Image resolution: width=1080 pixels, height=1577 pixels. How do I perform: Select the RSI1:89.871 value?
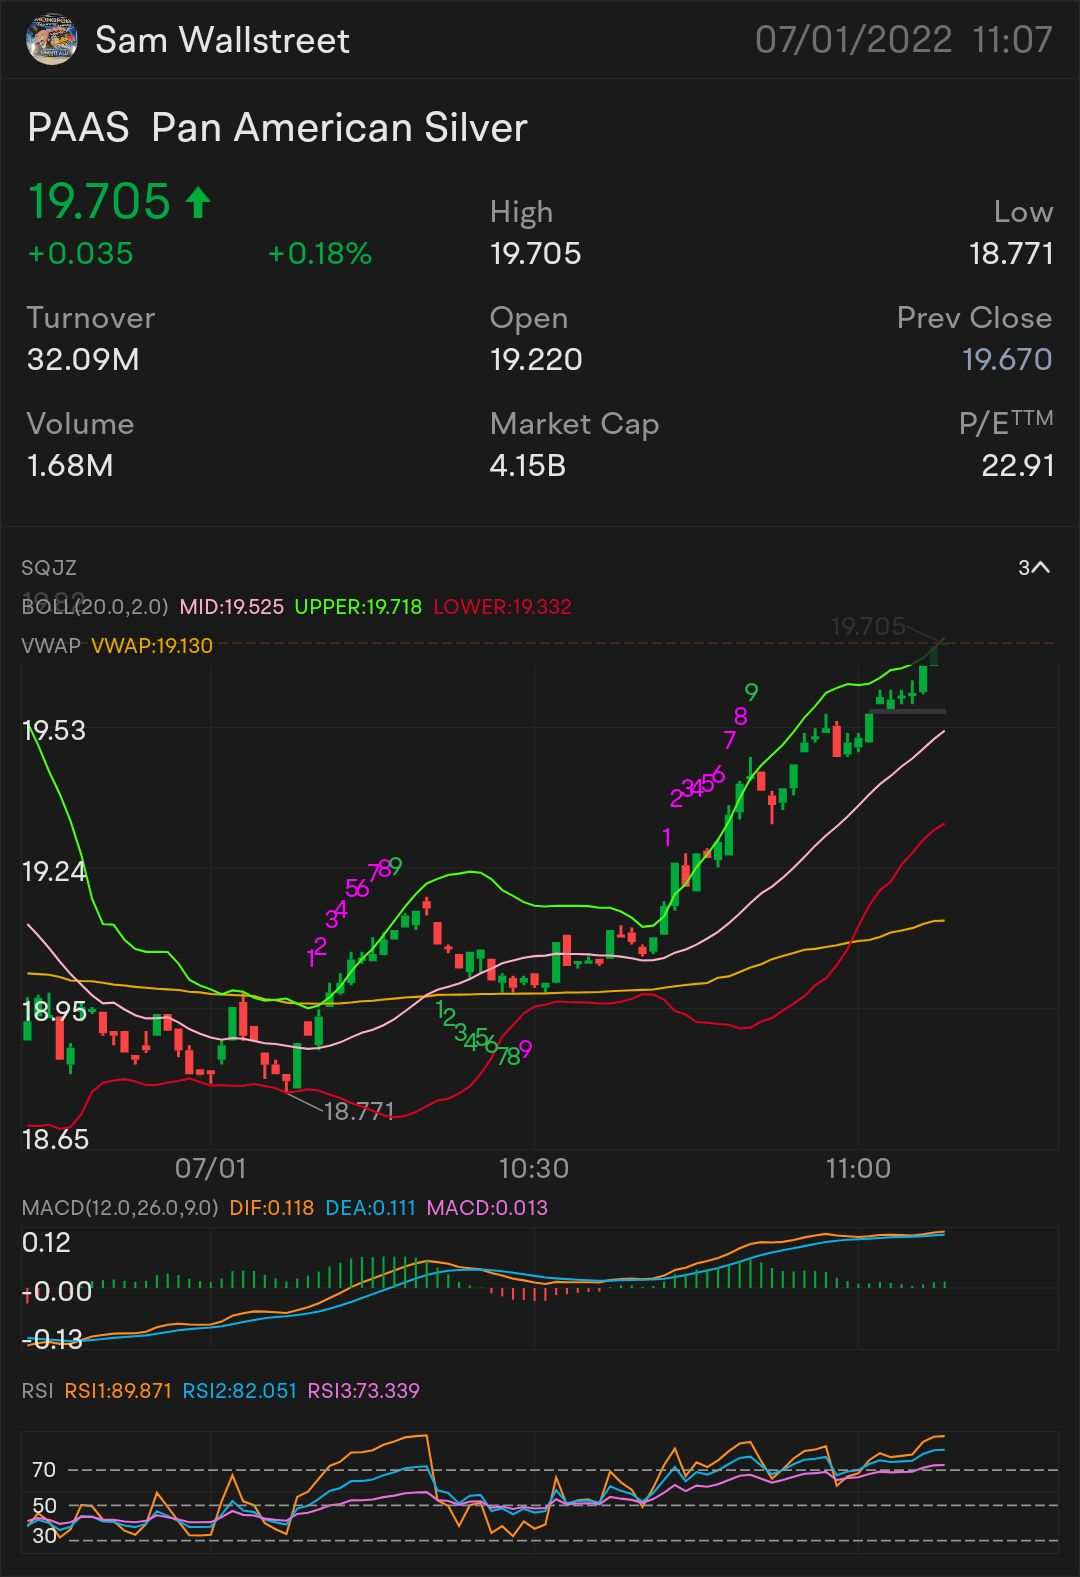(x=118, y=1391)
